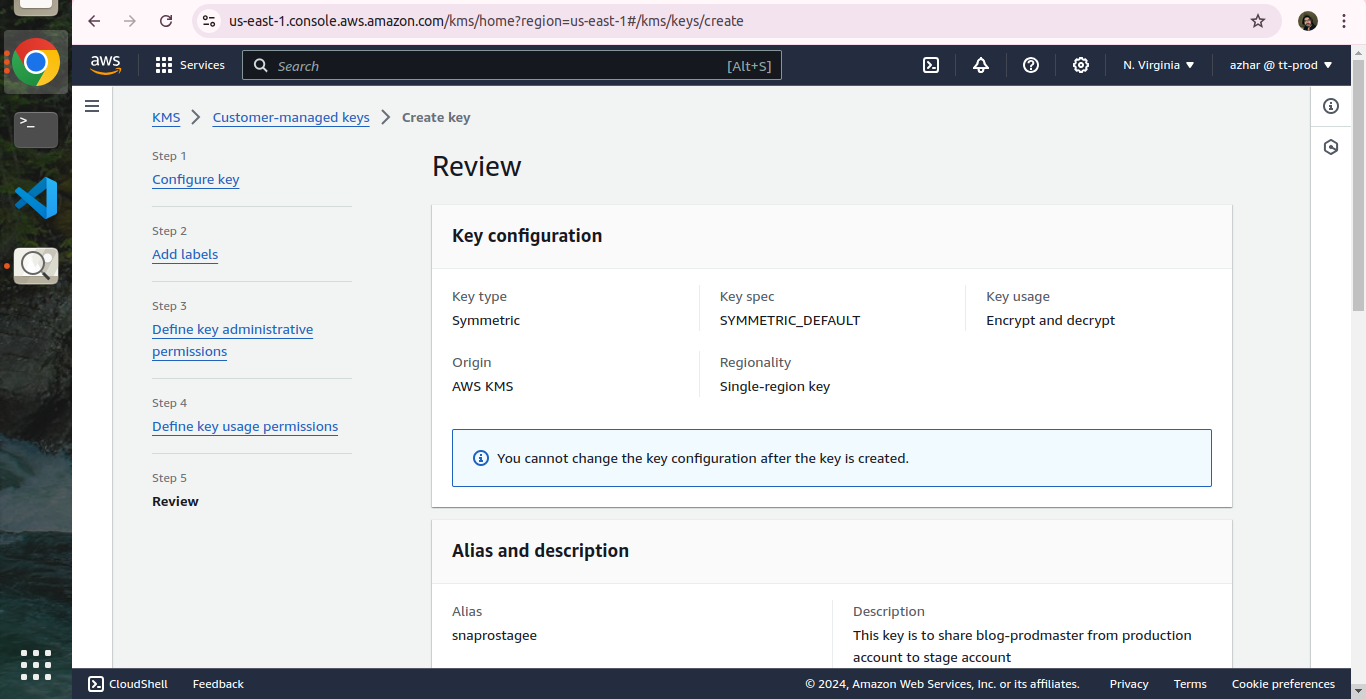Screen dimensions: 1366x699
Task: Navigate to Customer-managed keys breadcrumb
Action: tap(291, 118)
